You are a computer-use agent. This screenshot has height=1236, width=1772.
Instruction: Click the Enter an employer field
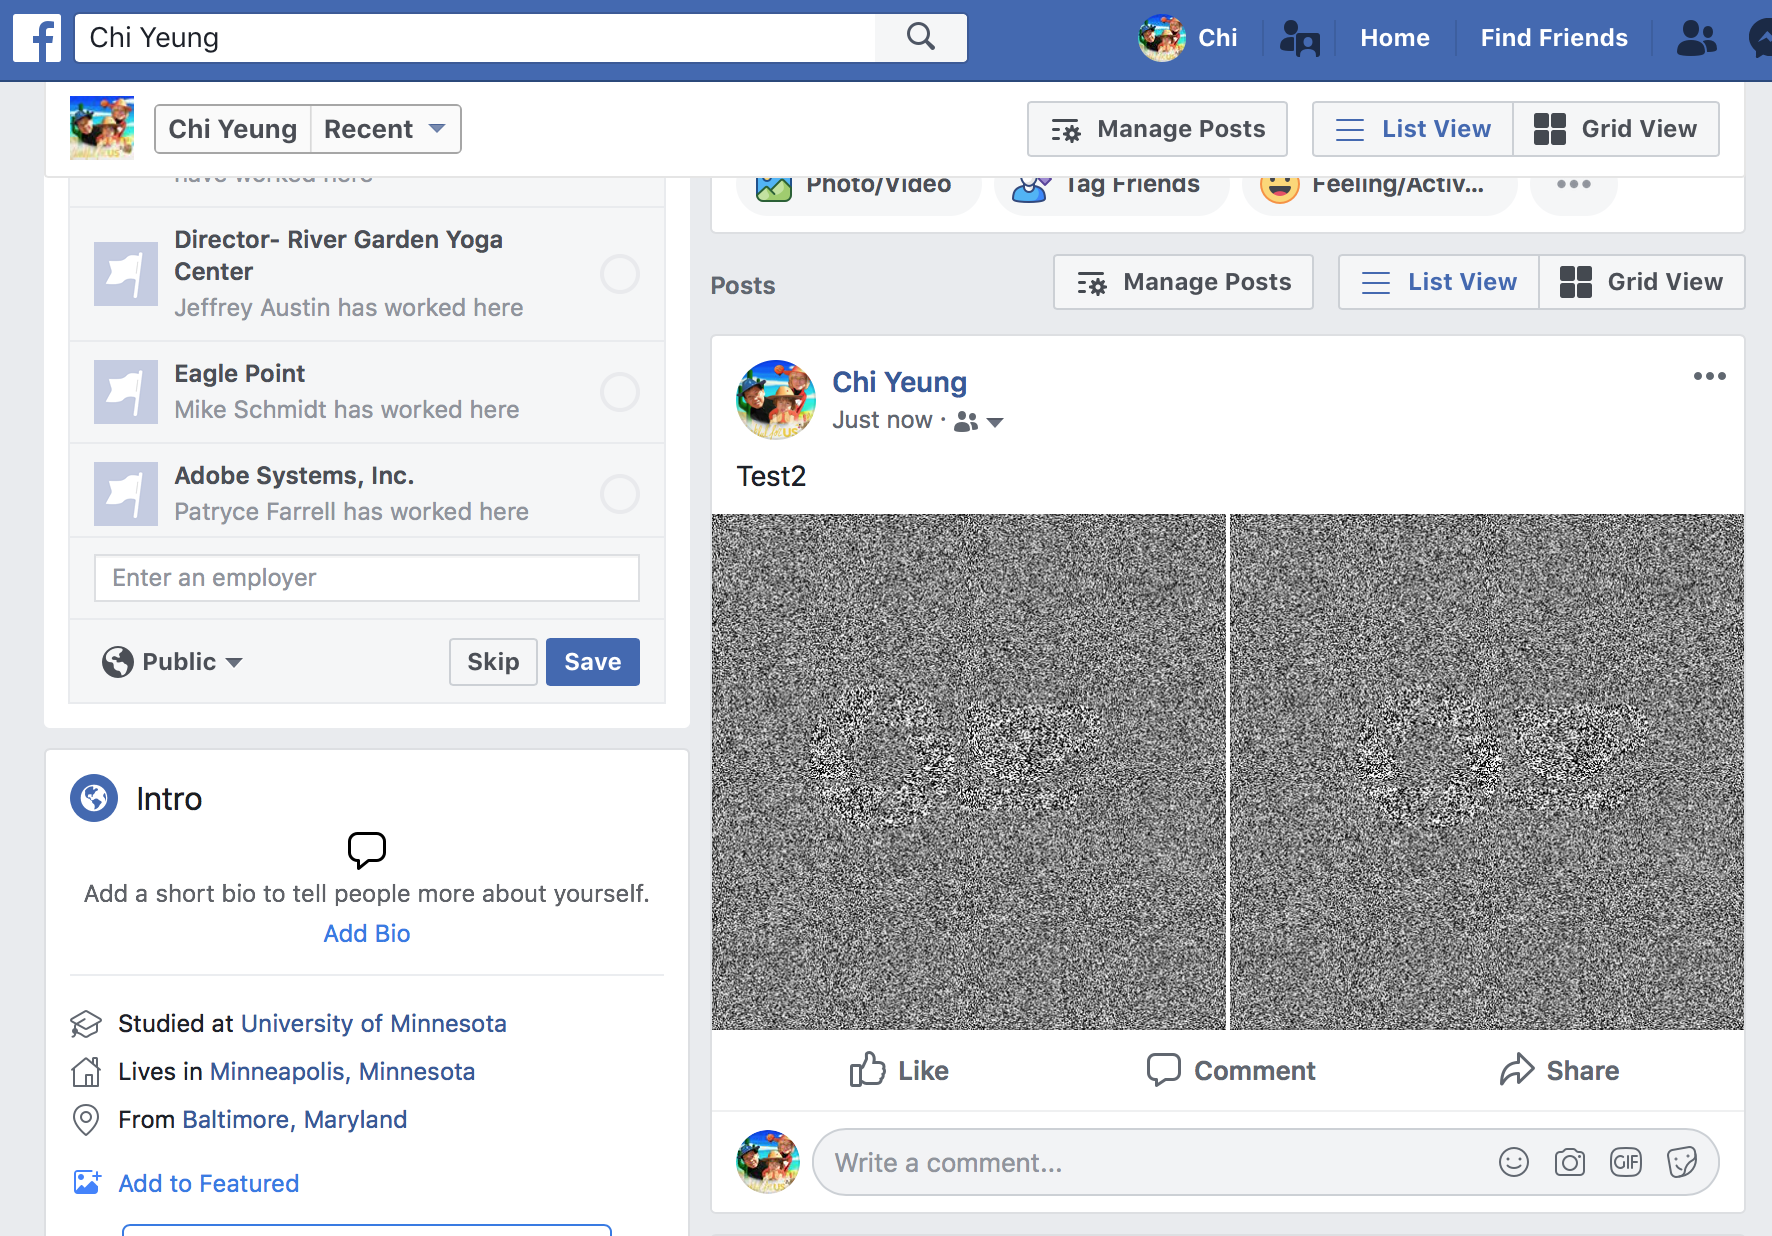pos(367,578)
